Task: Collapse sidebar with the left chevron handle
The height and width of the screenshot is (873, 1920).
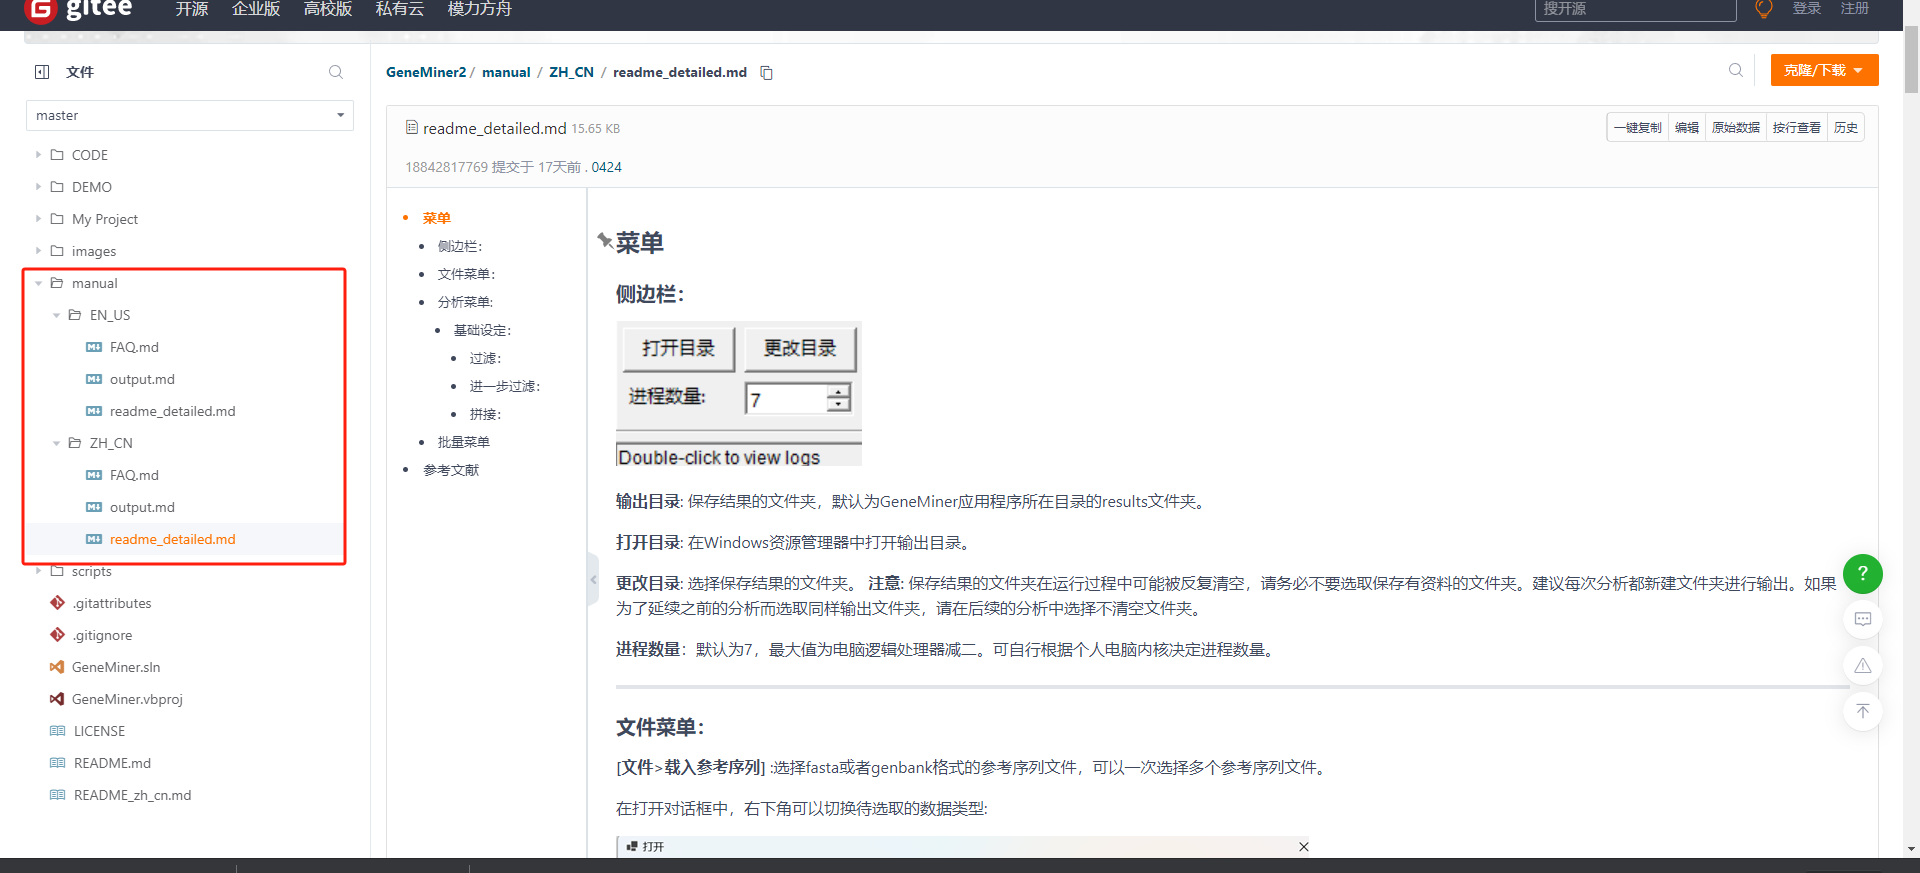Action: coord(593,579)
